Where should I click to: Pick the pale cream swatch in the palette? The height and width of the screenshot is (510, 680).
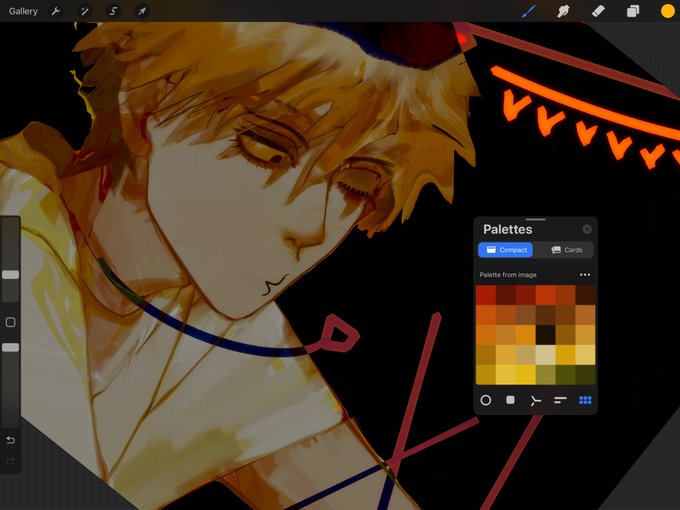[546, 355]
